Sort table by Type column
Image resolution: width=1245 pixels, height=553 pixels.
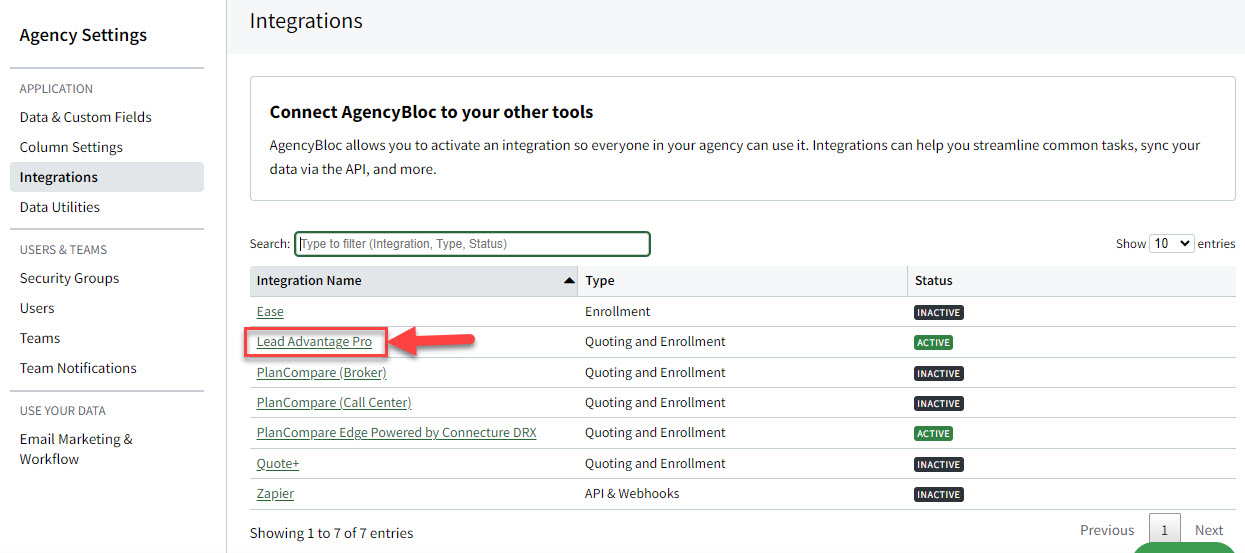[743, 281]
